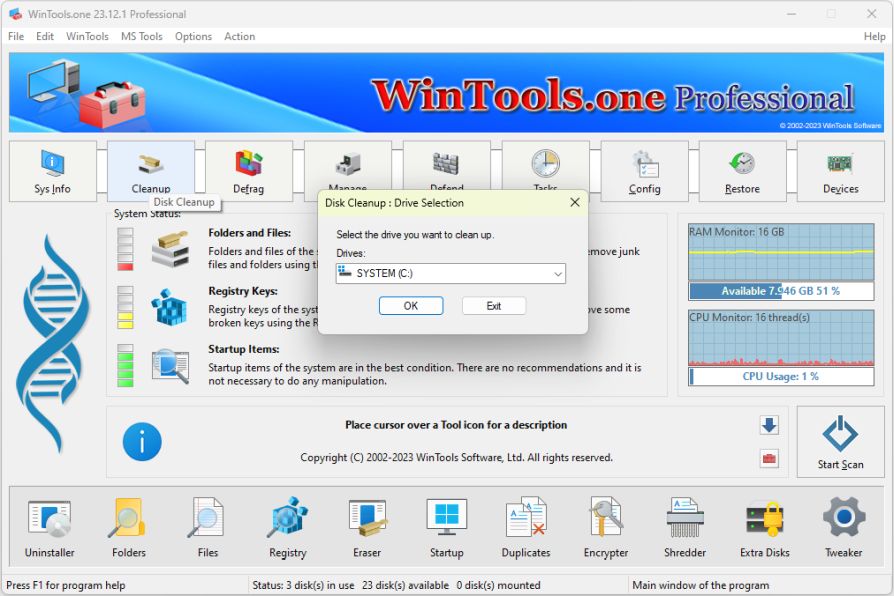Click the CPU Monitor graph
The height and width of the screenshot is (596, 894).
pyautogui.click(x=781, y=338)
